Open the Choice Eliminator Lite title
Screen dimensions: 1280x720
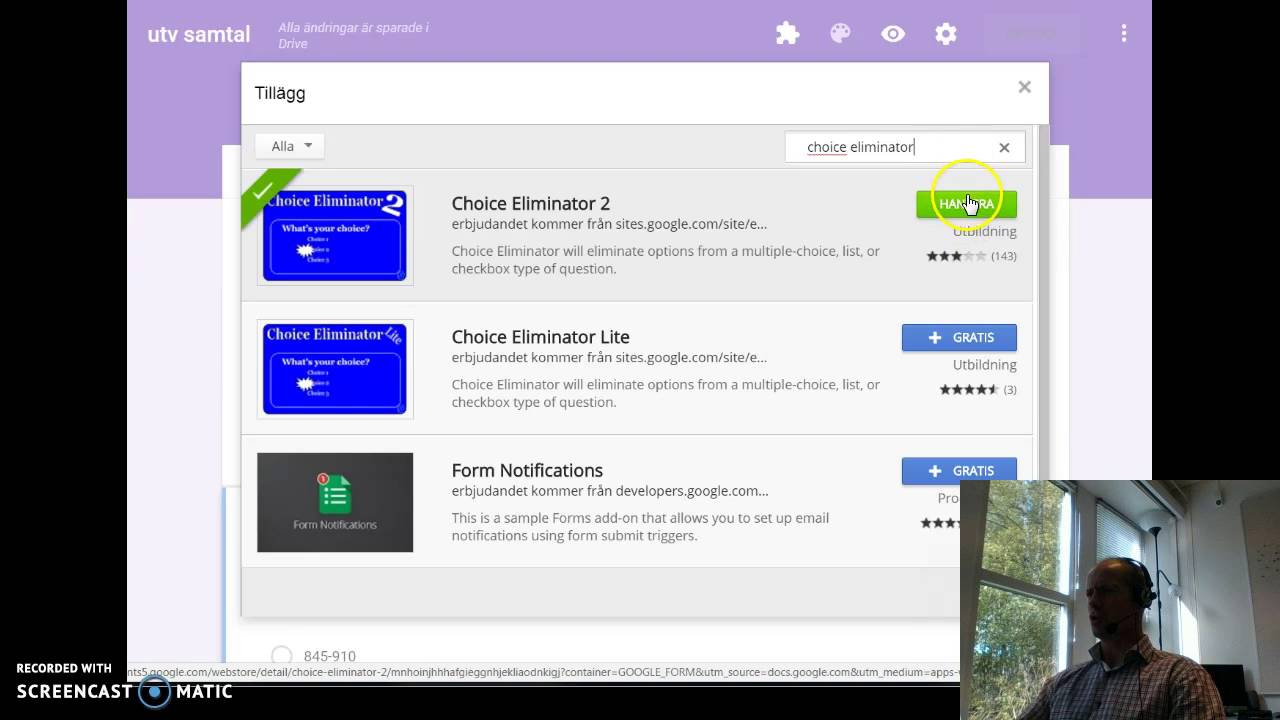coord(541,337)
